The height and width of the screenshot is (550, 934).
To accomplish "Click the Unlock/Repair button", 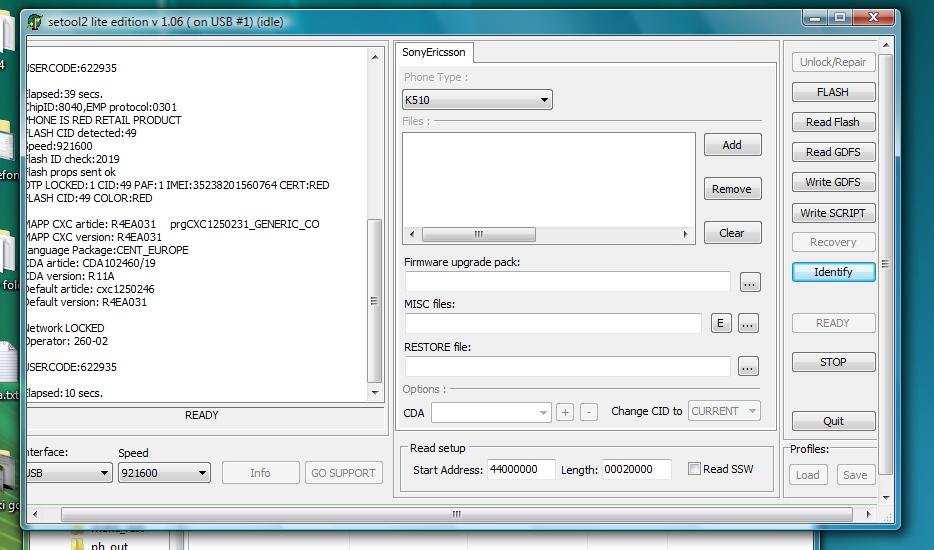I will [x=833, y=62].
